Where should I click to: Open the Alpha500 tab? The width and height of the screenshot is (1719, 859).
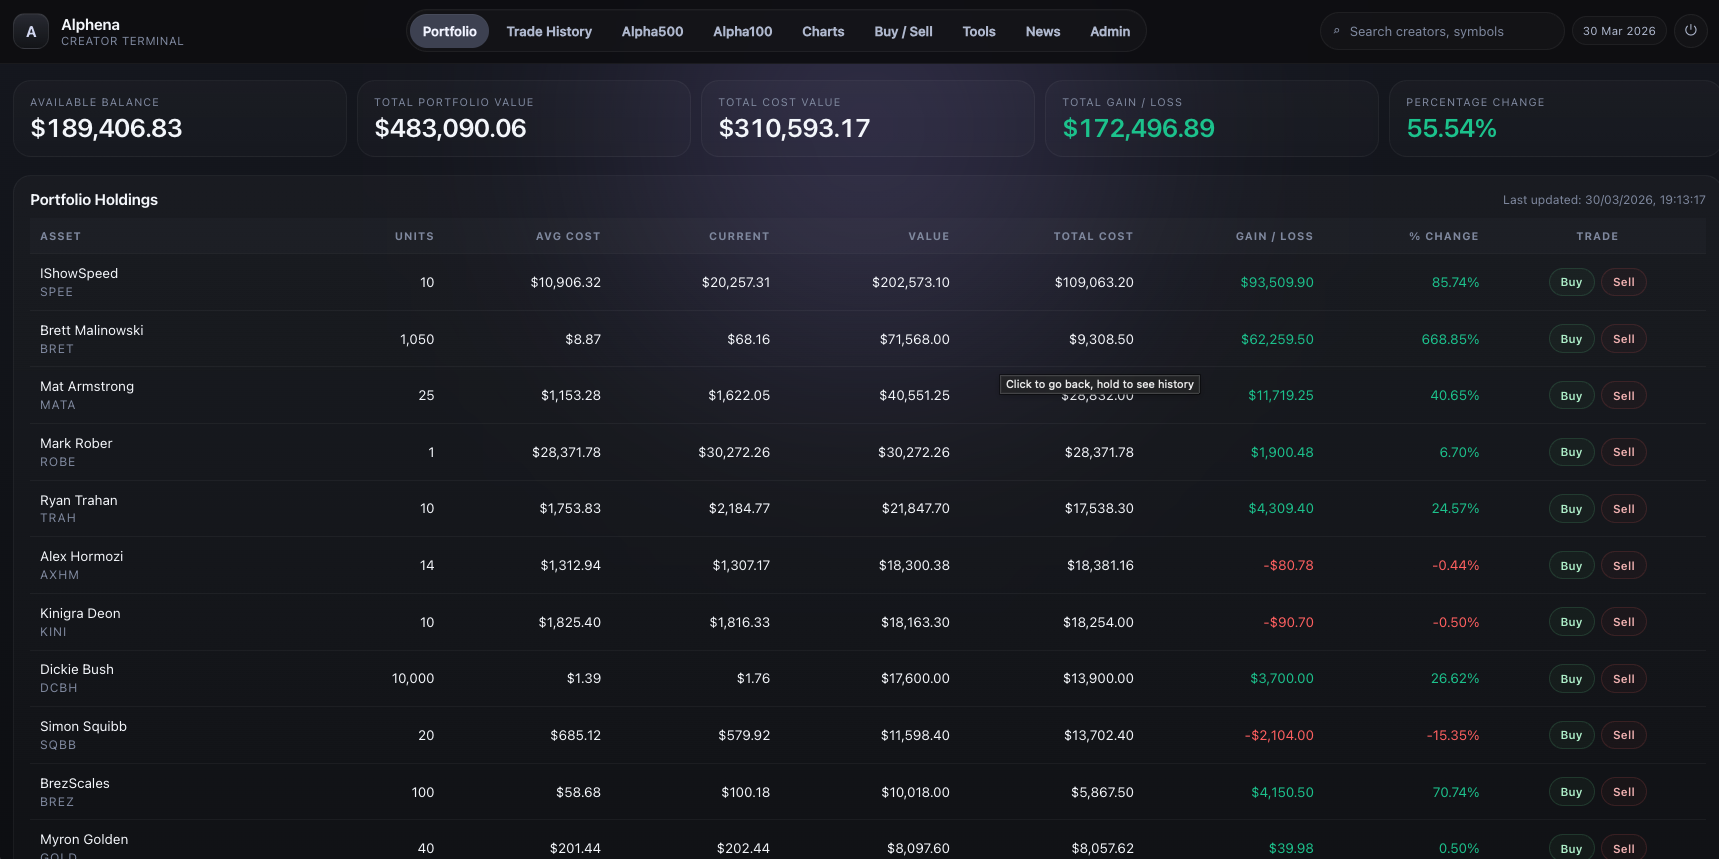tap(653, 32)
